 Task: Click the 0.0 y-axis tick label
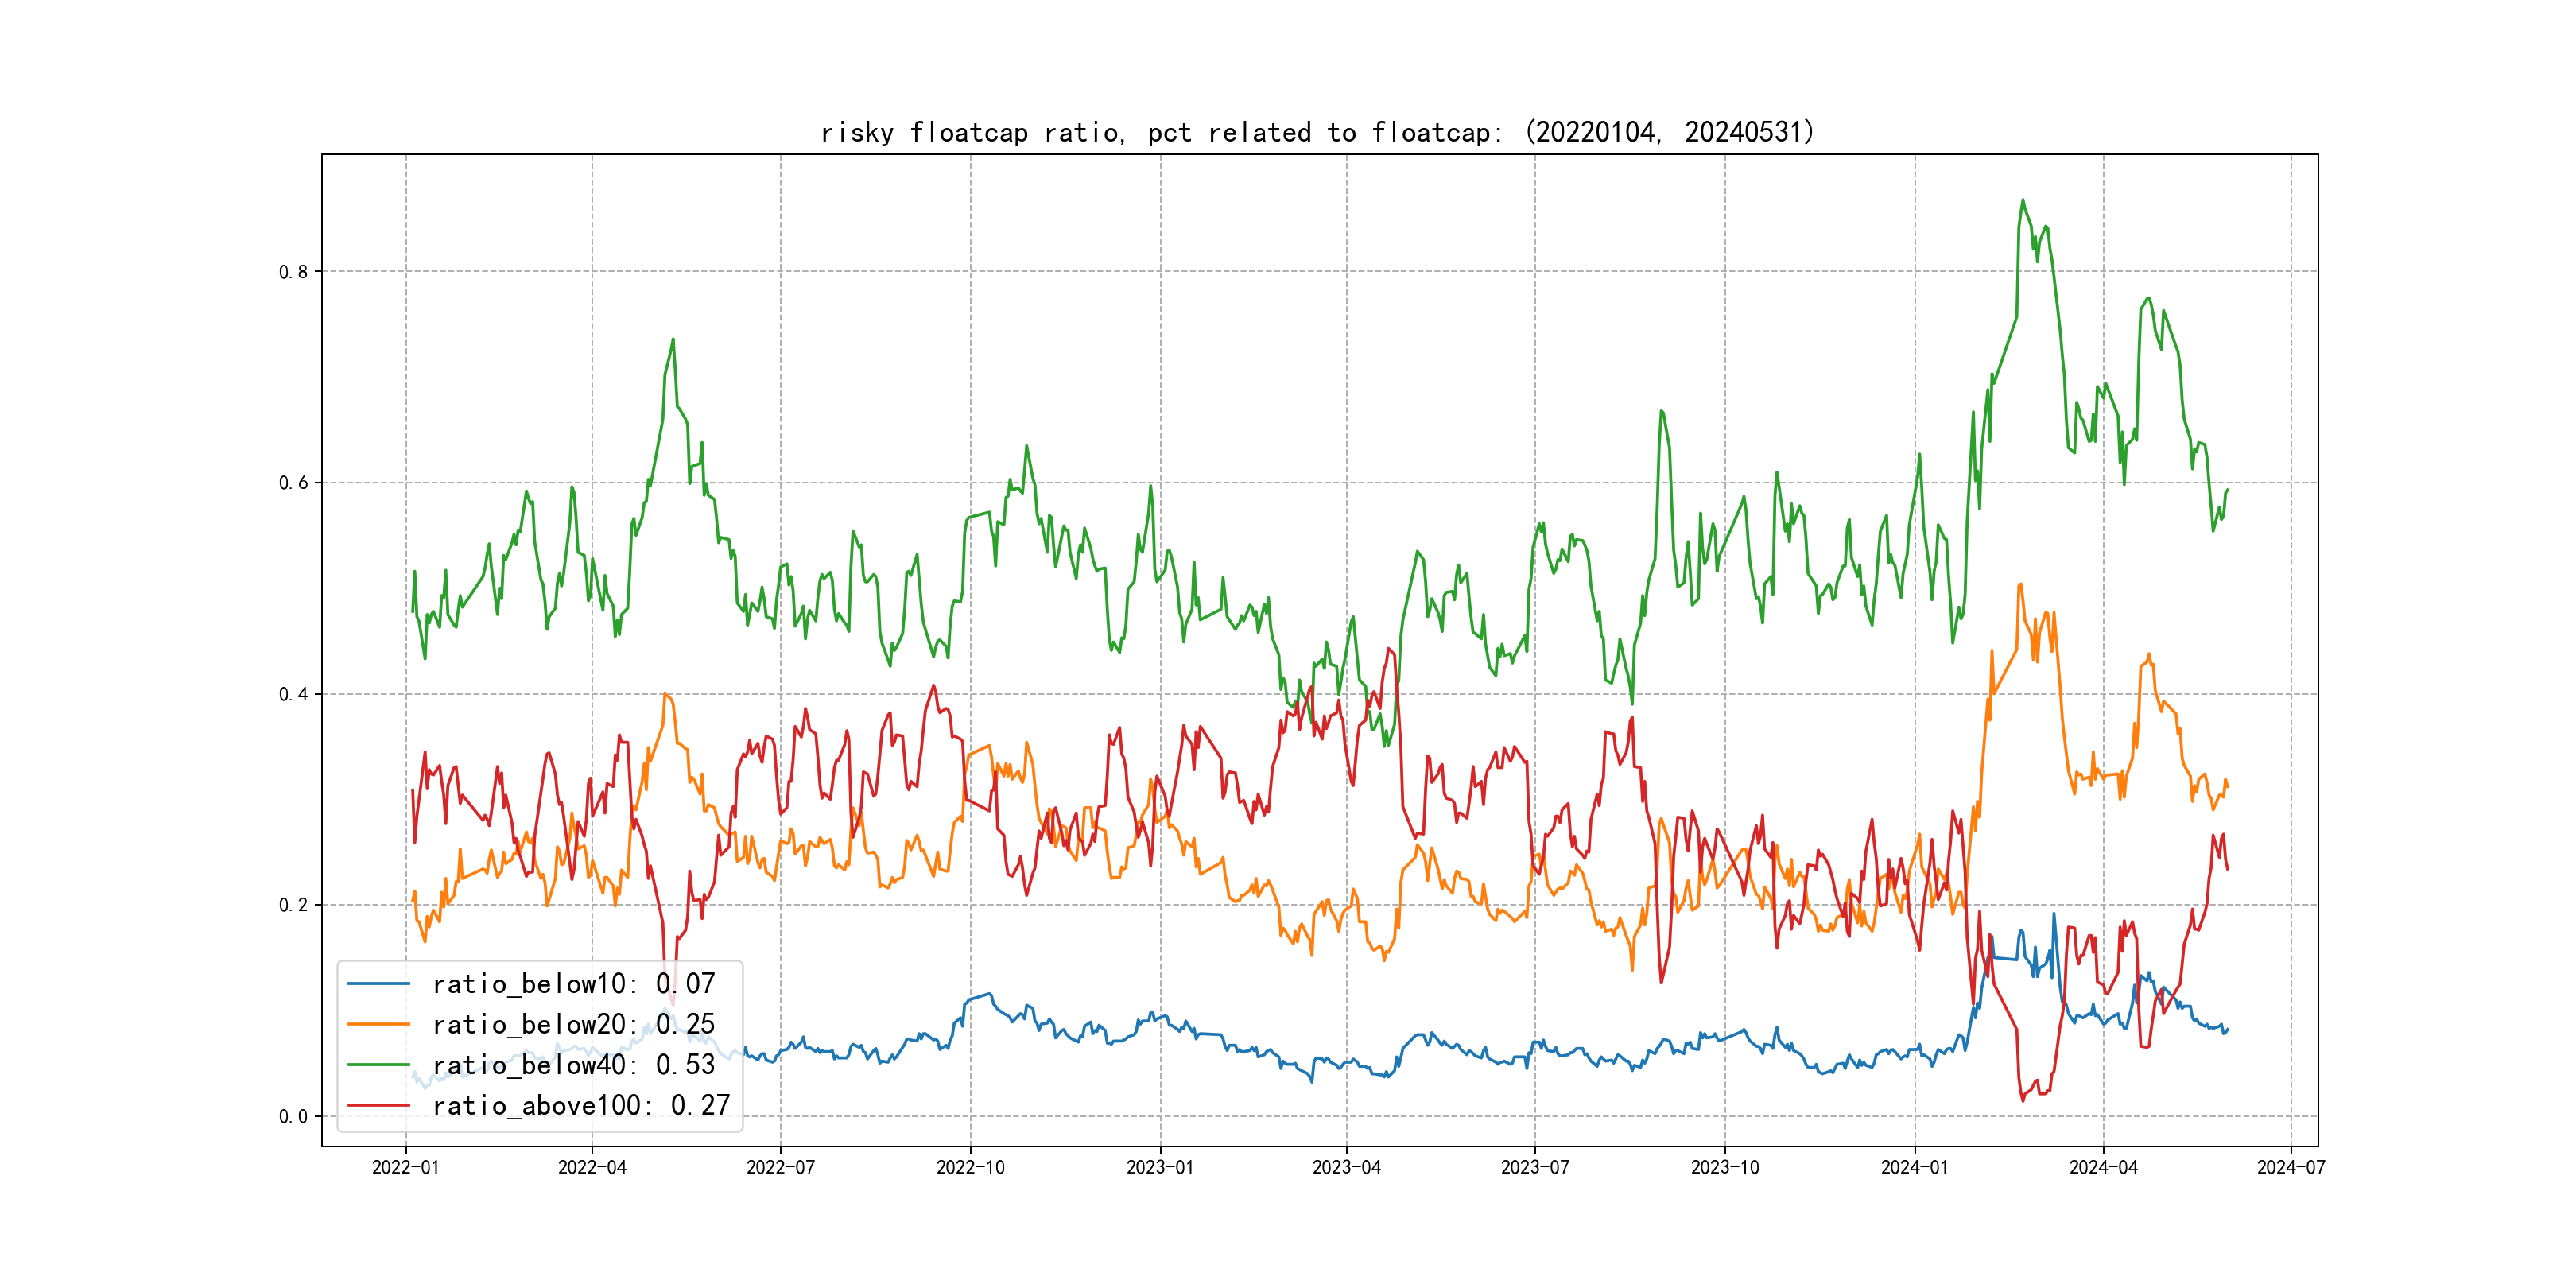[x=293, y=1117]
